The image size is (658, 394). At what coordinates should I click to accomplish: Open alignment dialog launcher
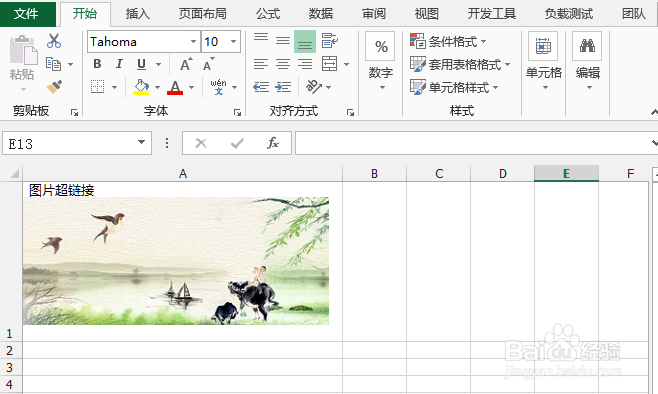click(350, 112)
